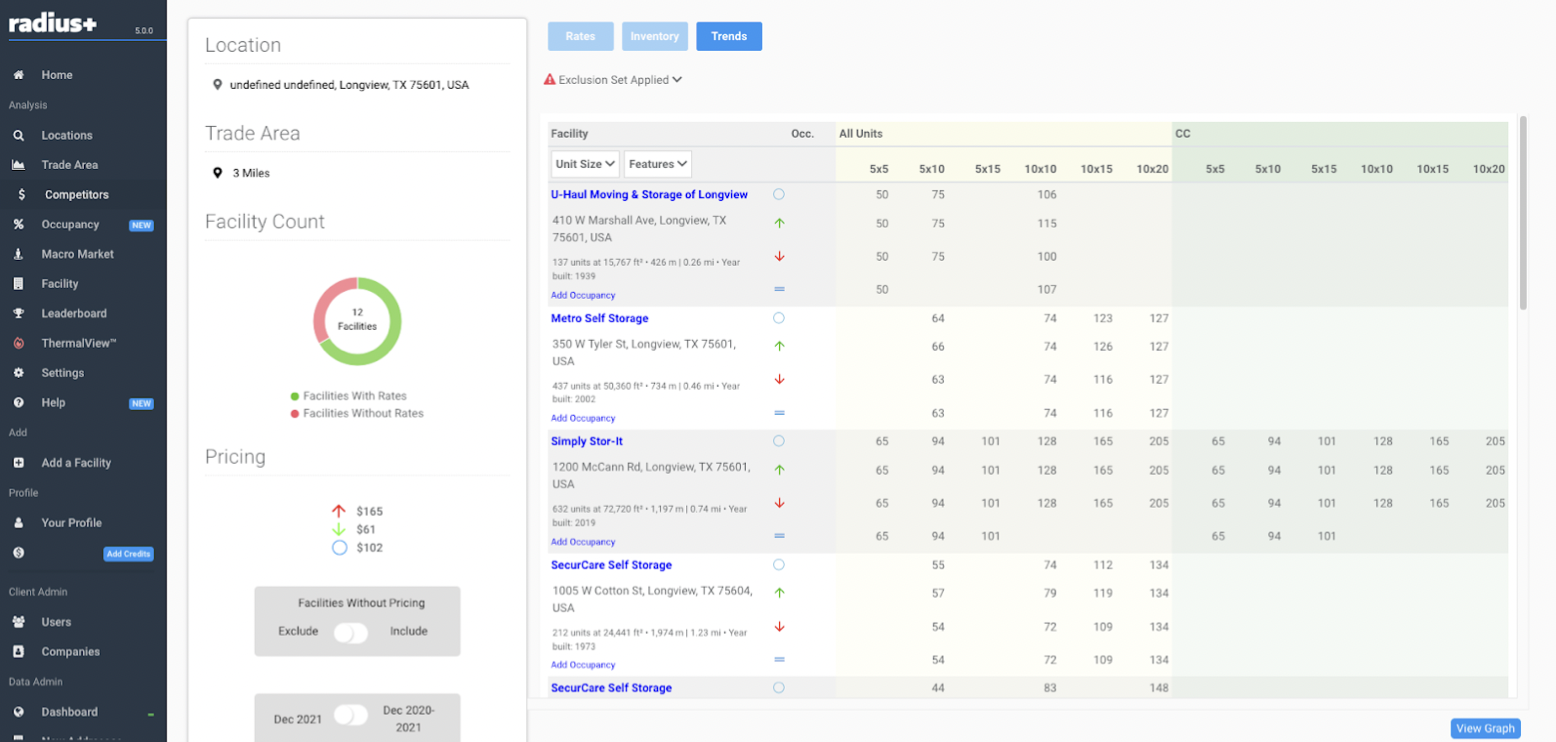Click the Help question mark icon
The width and height of the screenshot is (1556, 742).
pos(18,402)
